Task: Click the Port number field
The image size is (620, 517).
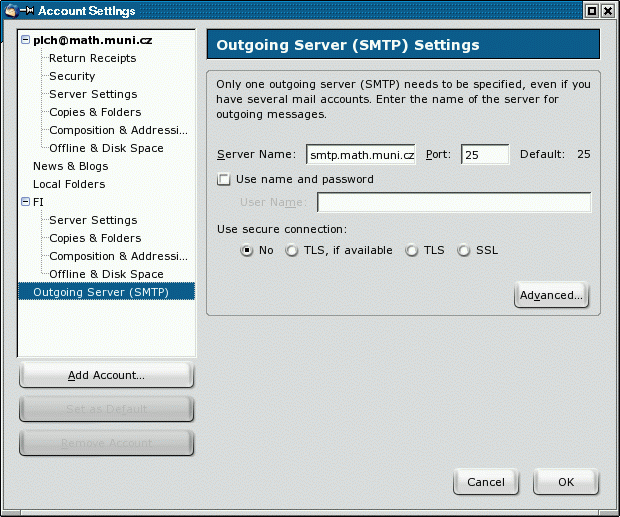Action: coord(485,154)
